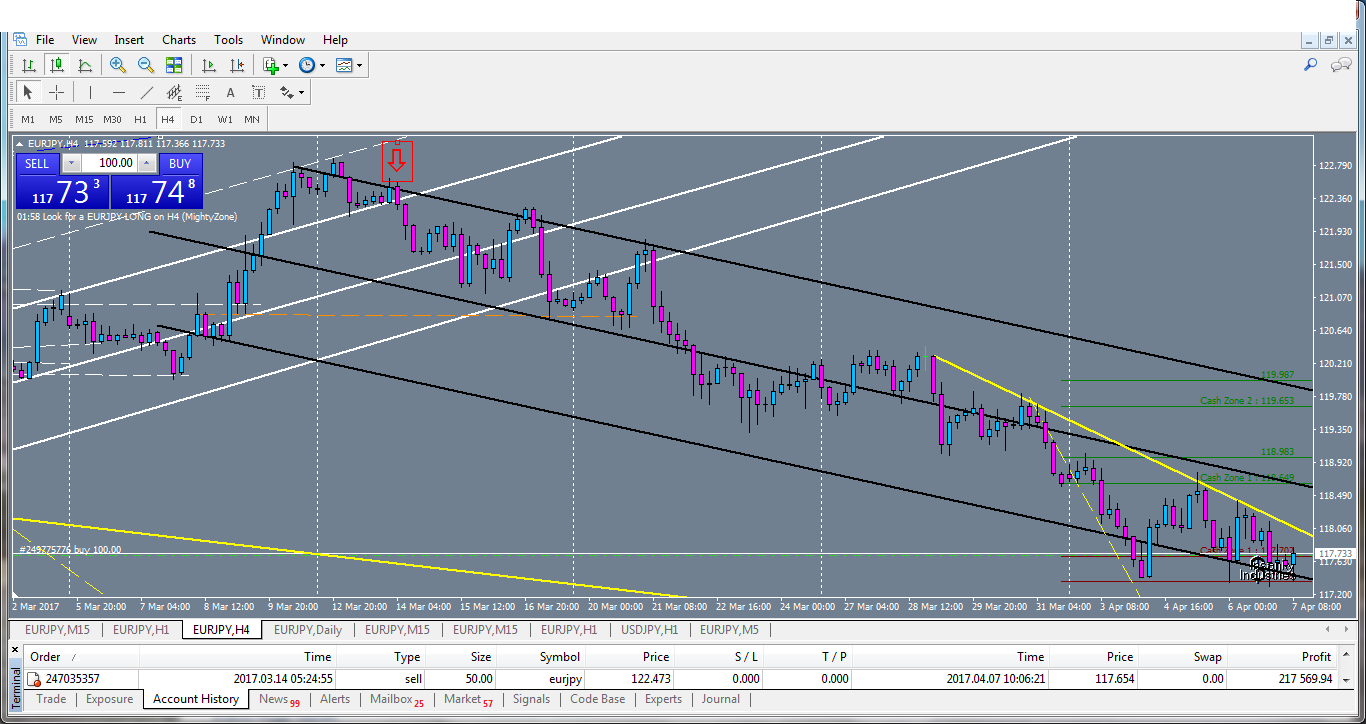Activate the crosshair cursor tool
This screenshot has width=1366, height=724.
point(56,92)
